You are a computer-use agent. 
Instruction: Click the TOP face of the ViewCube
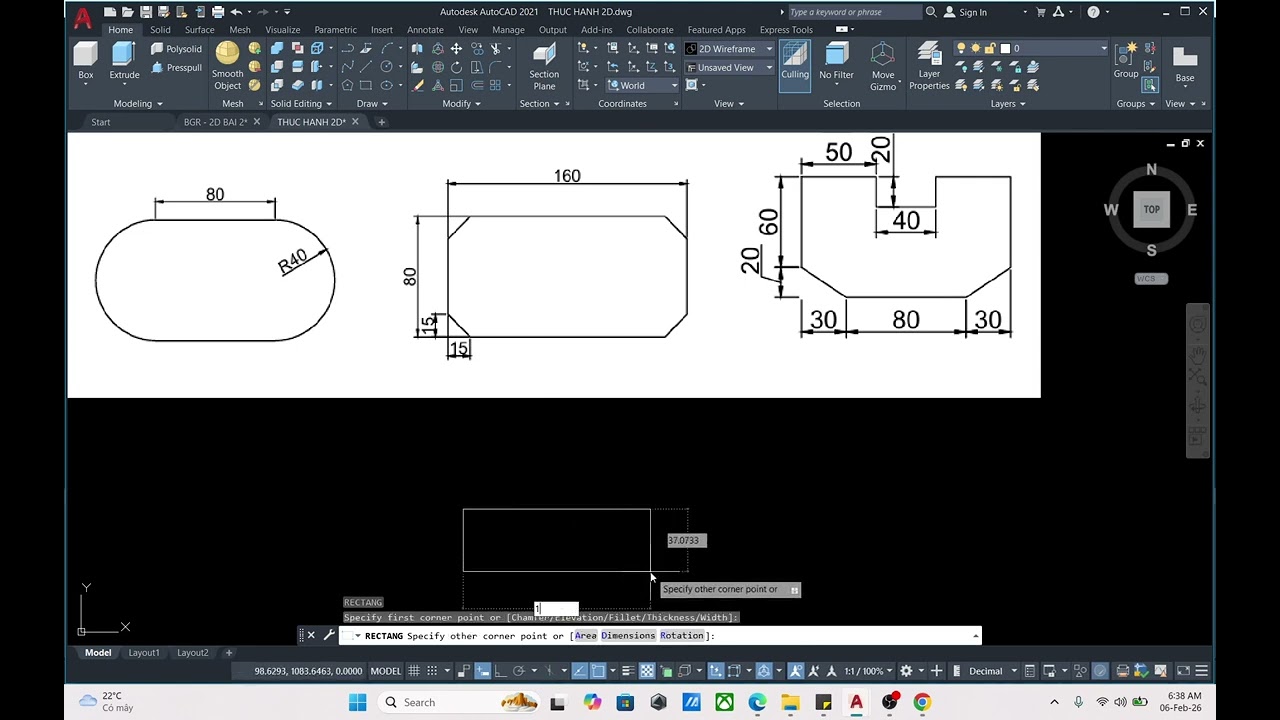[1151, 209]
